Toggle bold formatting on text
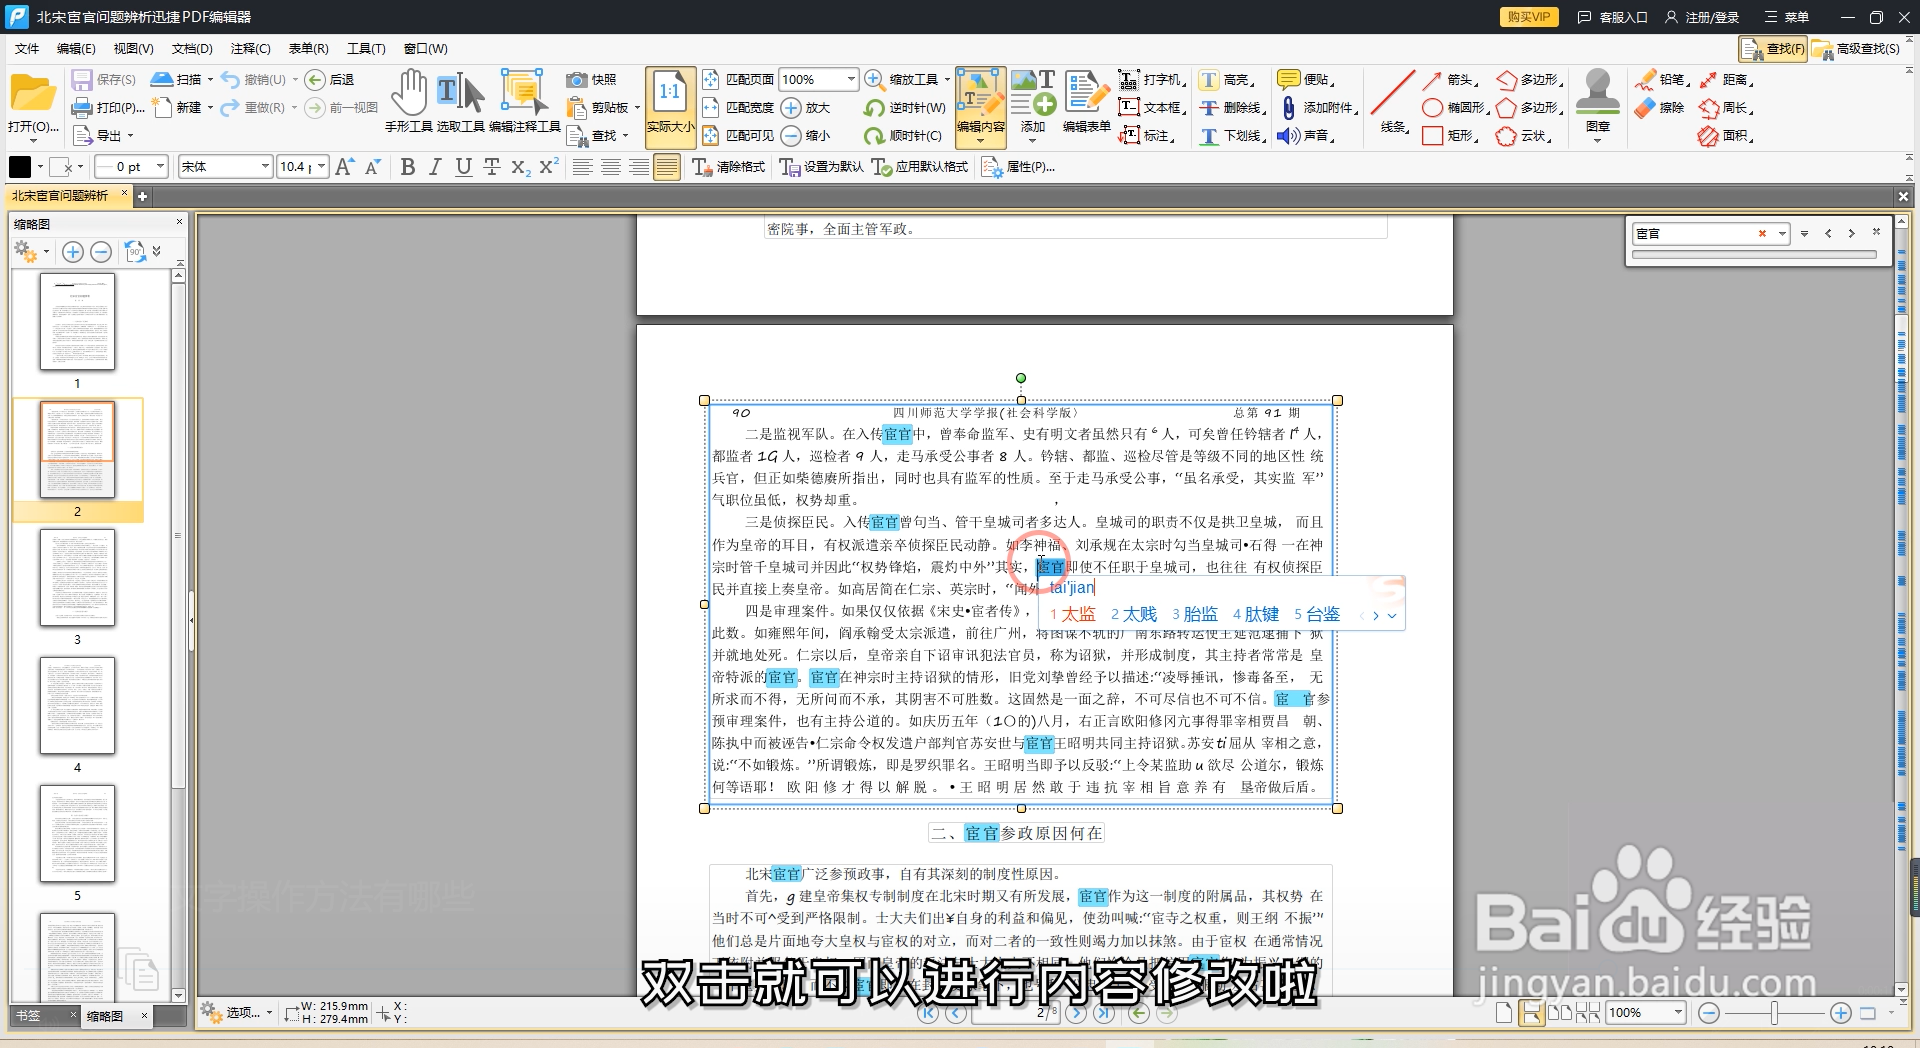 [x=407, y=167]
